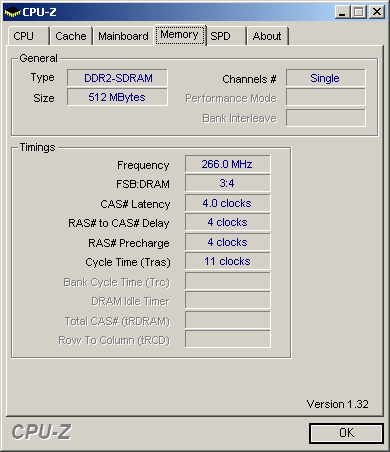Image resolution: width=390 pixels, height=452 pixels.
Task: Open the Cache tab
Action: [71, 36]
